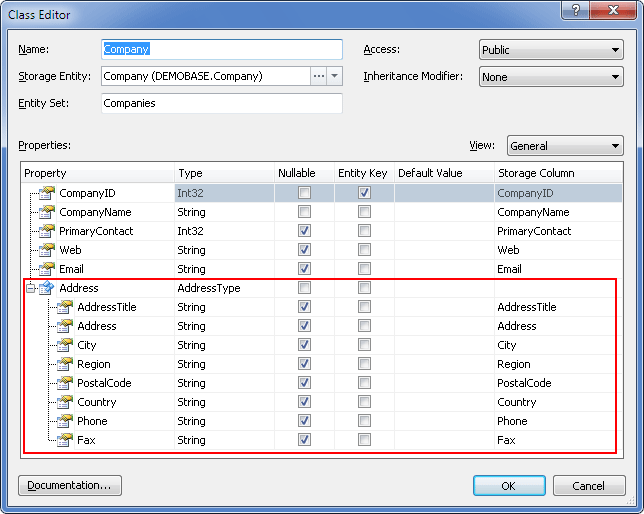
Task: Close the Class Editor window
Action: (613, 10)
